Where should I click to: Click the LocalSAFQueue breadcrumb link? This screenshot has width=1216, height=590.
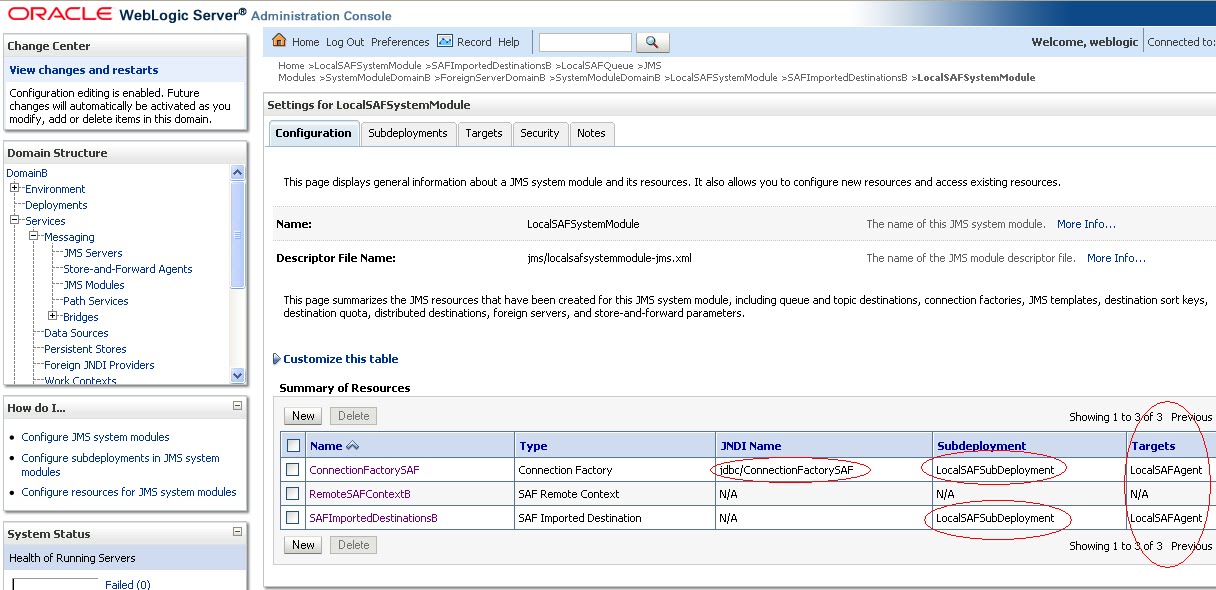pyautogui.click(x=597, y=66)
